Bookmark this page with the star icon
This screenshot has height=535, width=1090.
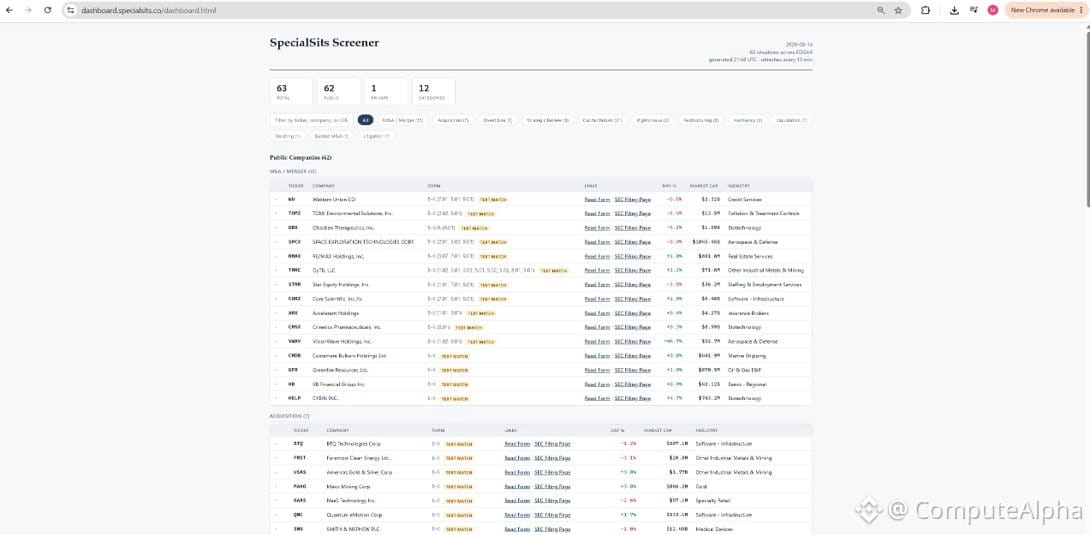coord(898,10)
